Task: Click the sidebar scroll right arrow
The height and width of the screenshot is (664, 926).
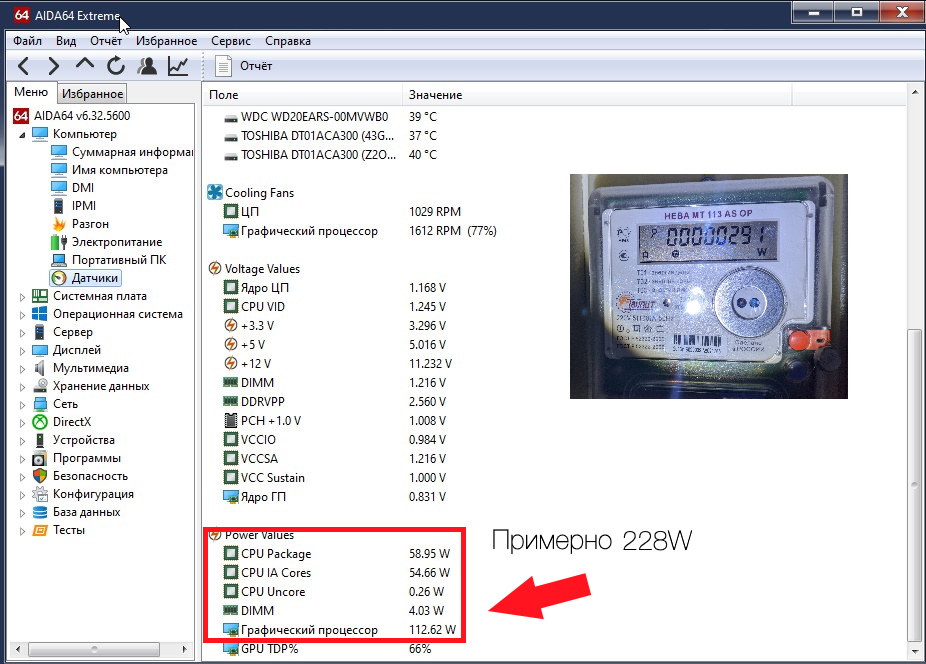Action: coord(184,649)
